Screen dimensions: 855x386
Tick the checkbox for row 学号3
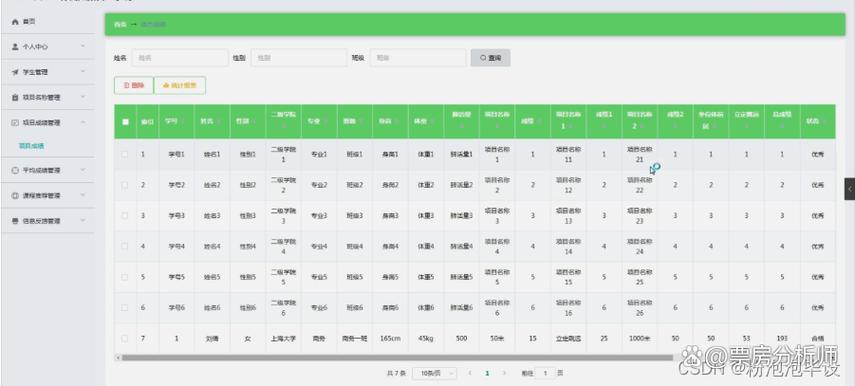tap(125, 215)
